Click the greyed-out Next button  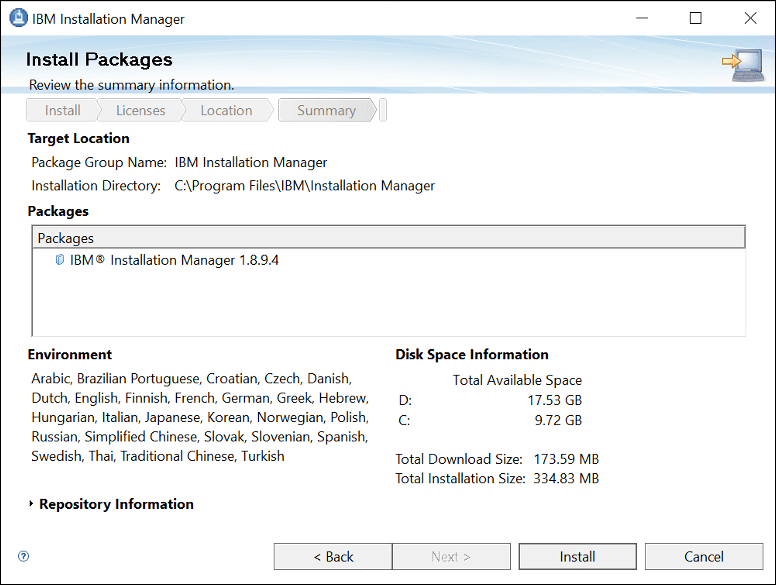click(451, 557)
